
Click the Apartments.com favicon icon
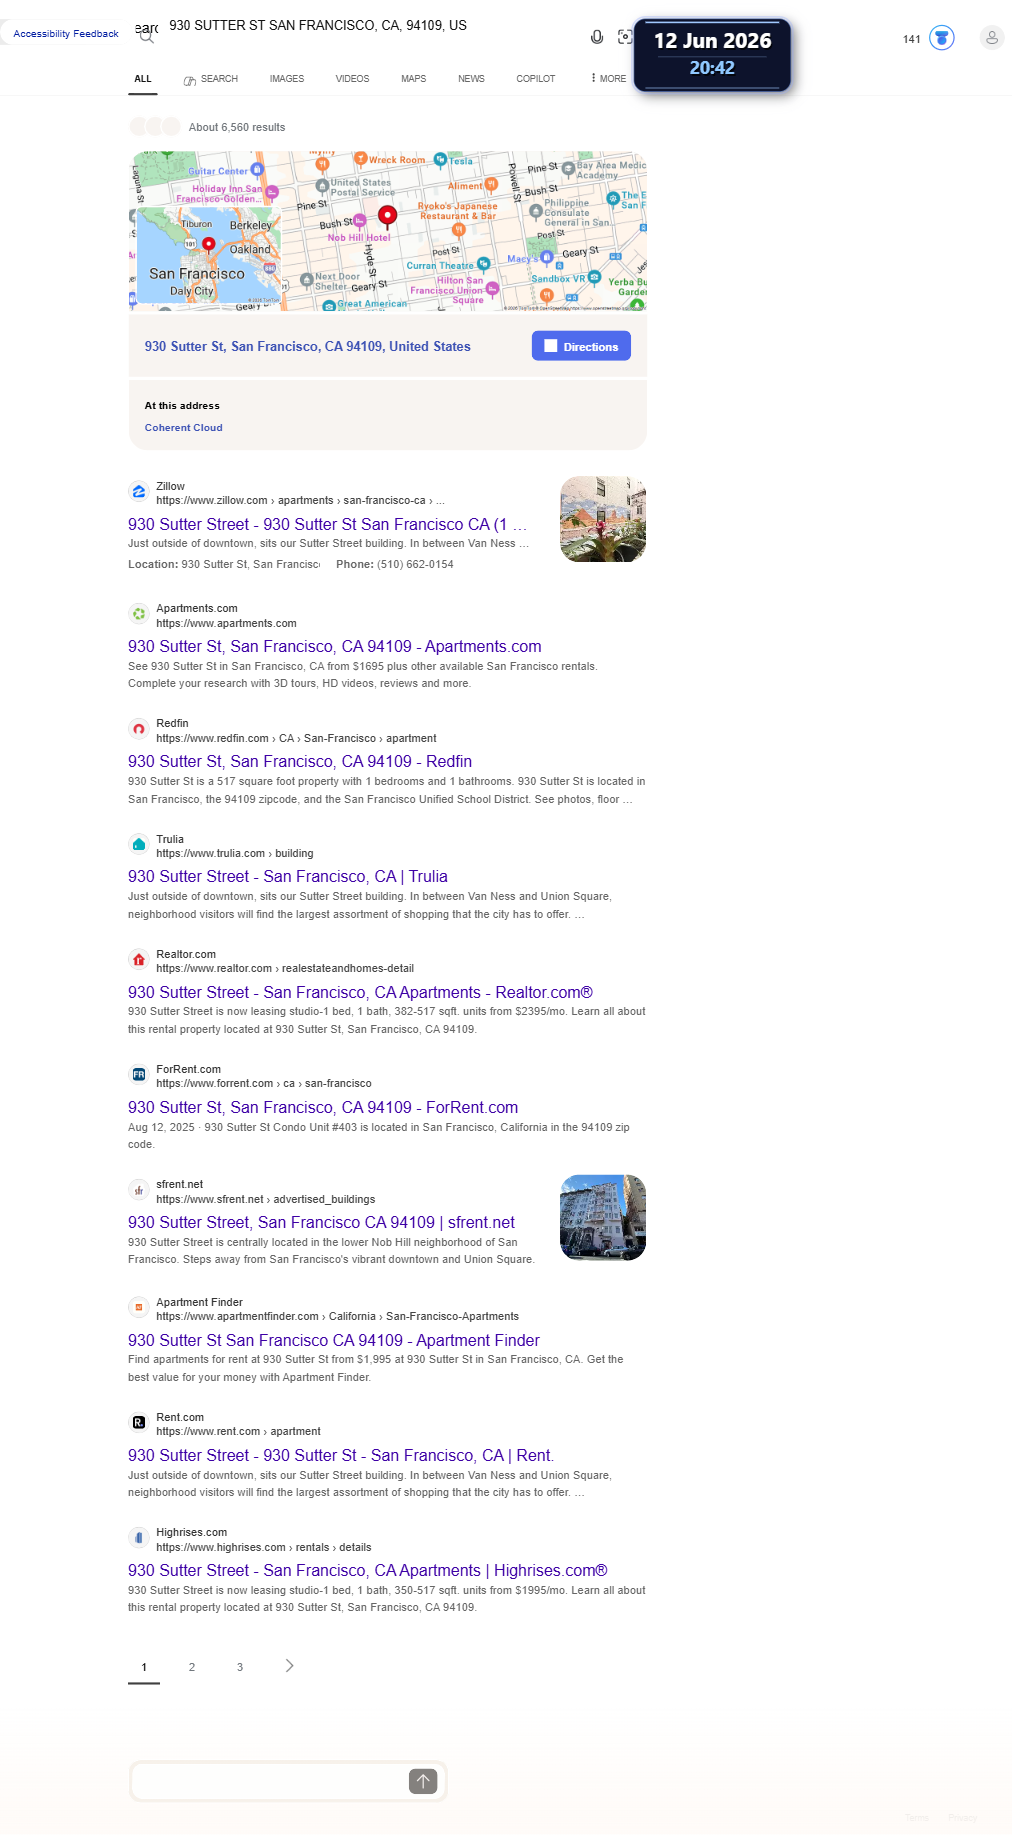click(x=139, y=614)
